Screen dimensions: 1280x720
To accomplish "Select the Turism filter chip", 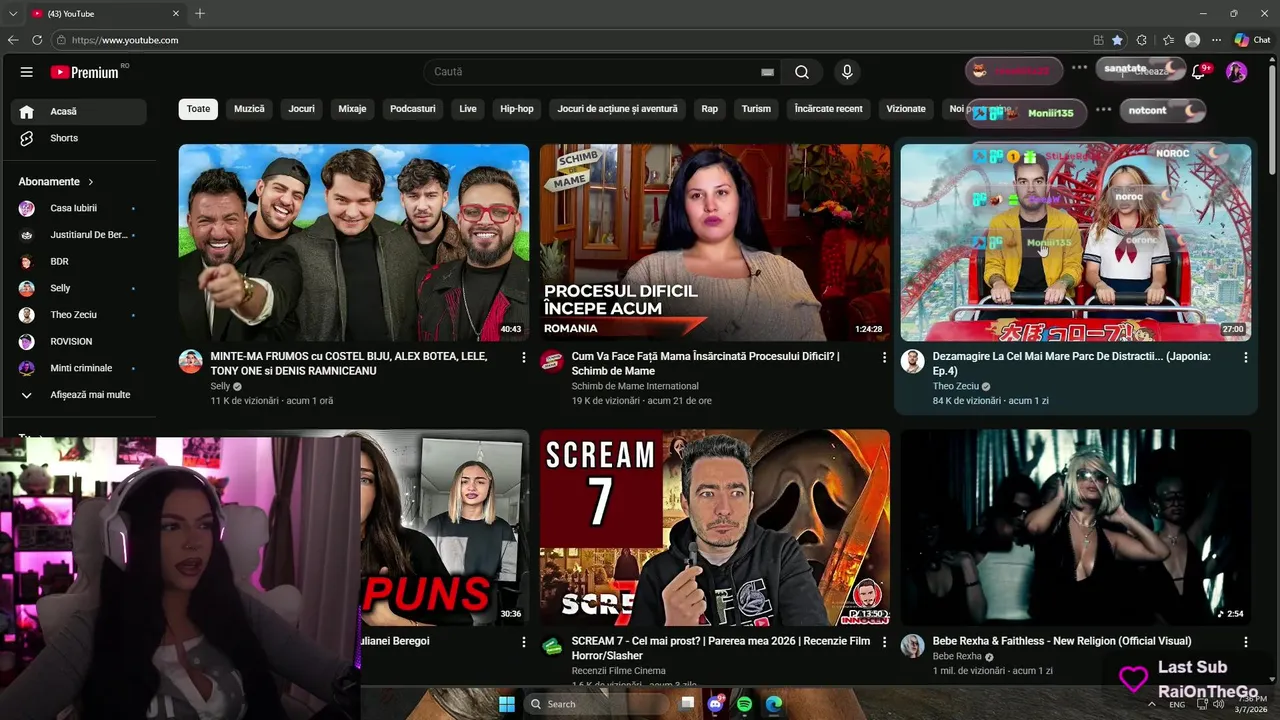I will pos(756,109).
